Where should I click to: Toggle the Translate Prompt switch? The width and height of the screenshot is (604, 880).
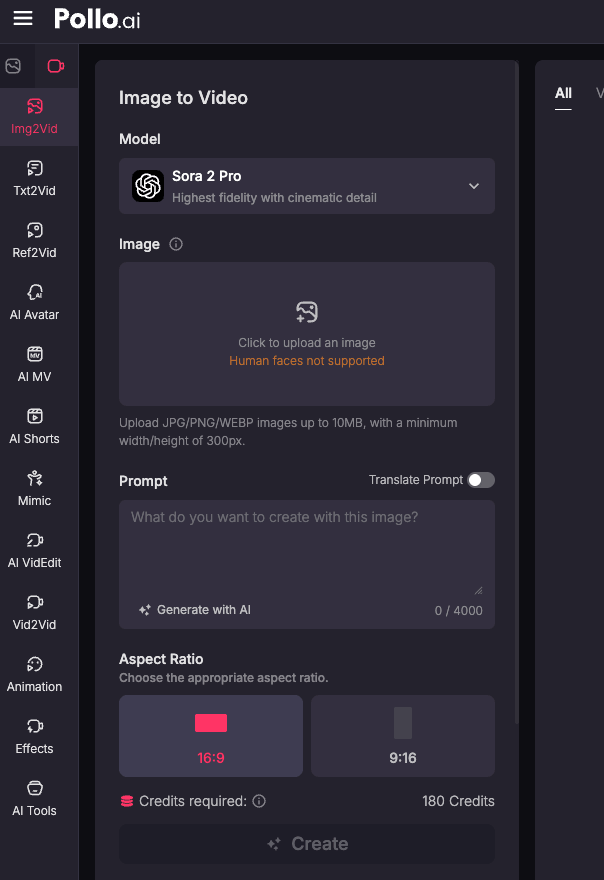tap(481, 480)
